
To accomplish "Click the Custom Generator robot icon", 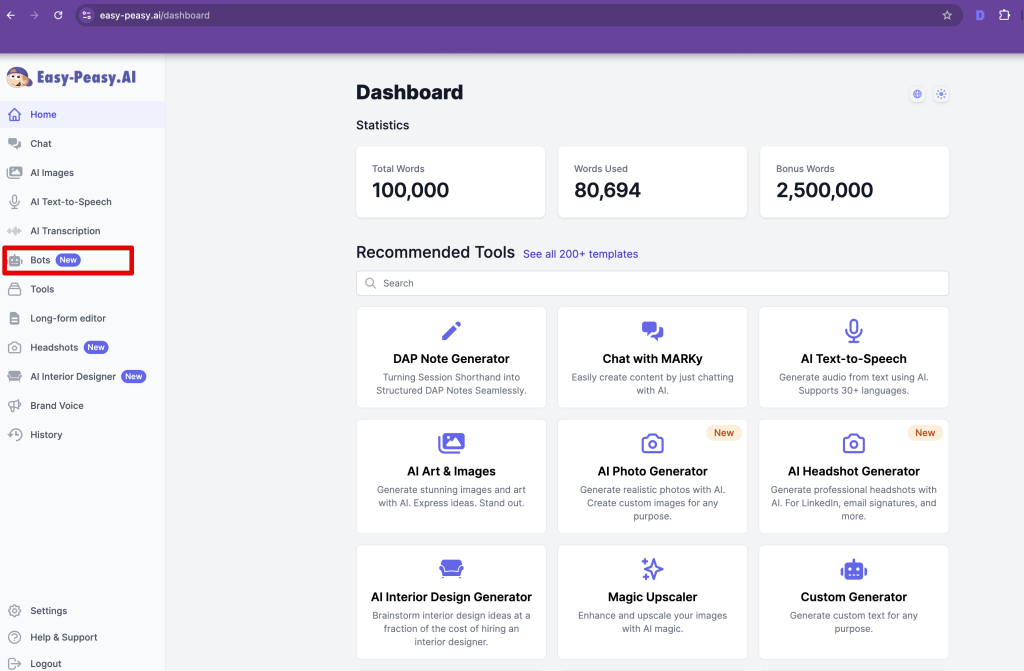I will [853, 569].
